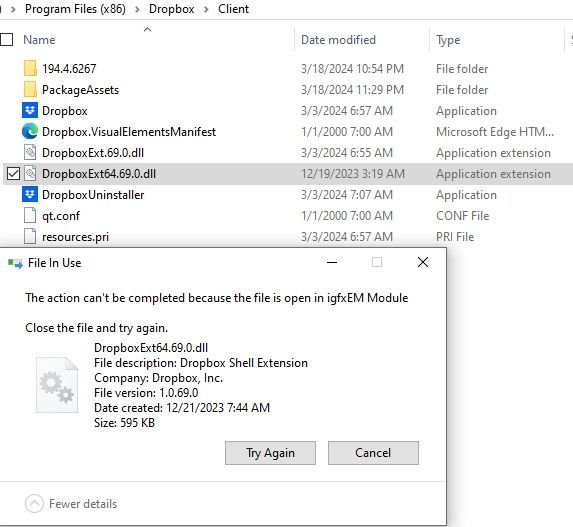Screen dimensions: 573x527
Task: Click date 3/3/2024 7:07 AM
Action: tap(347, 195)
